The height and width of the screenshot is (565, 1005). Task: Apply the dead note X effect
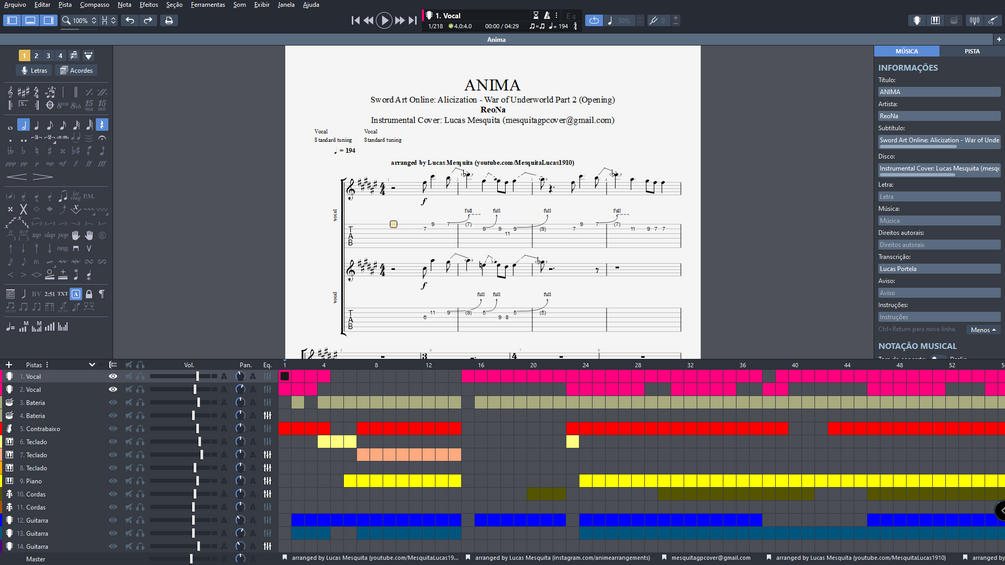point(23,209)
